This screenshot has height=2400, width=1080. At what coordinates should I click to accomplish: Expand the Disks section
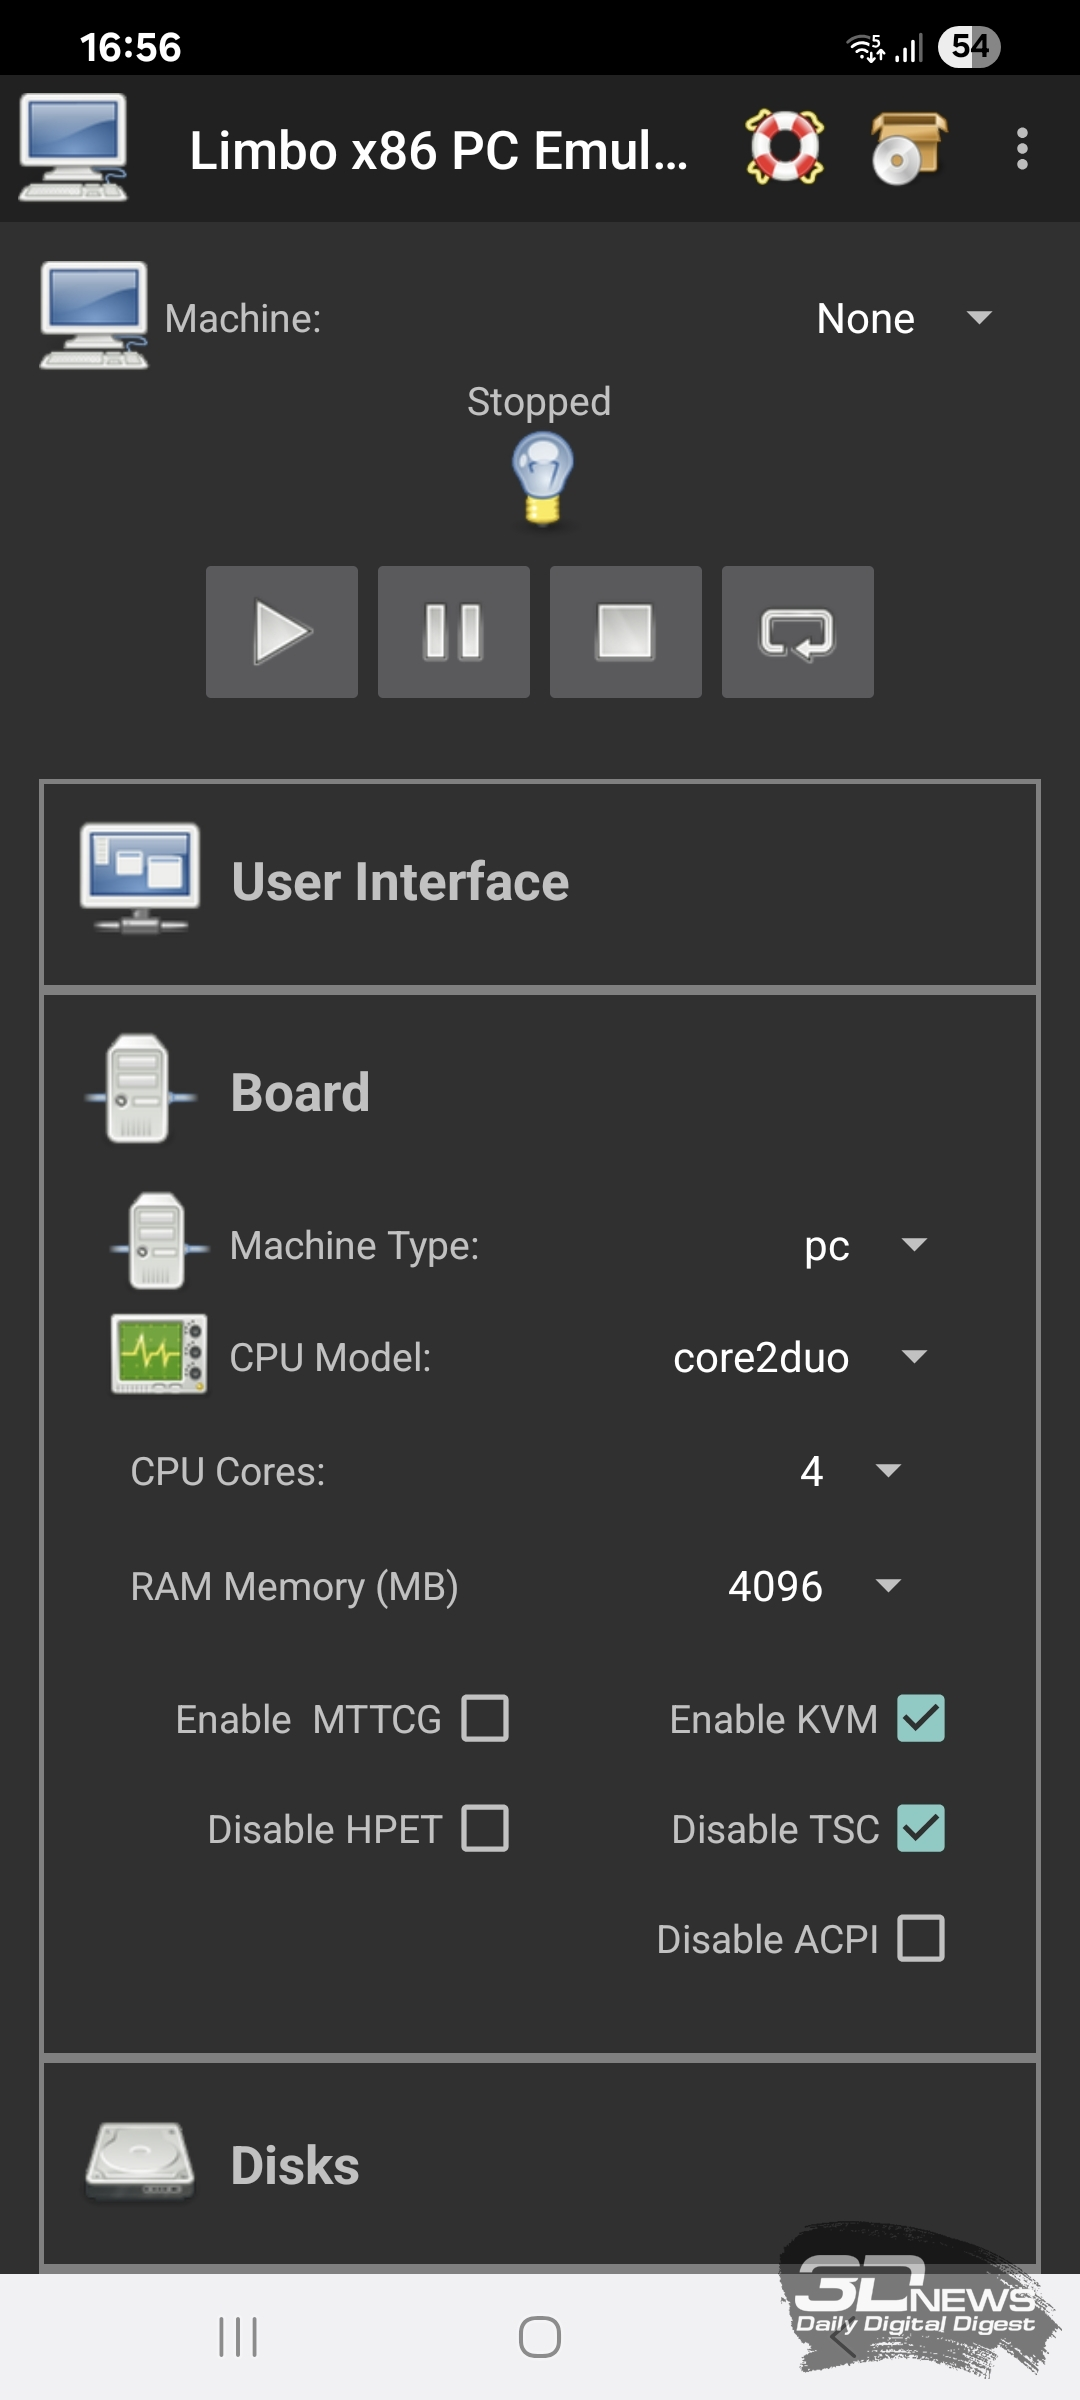pos(540,2165)
